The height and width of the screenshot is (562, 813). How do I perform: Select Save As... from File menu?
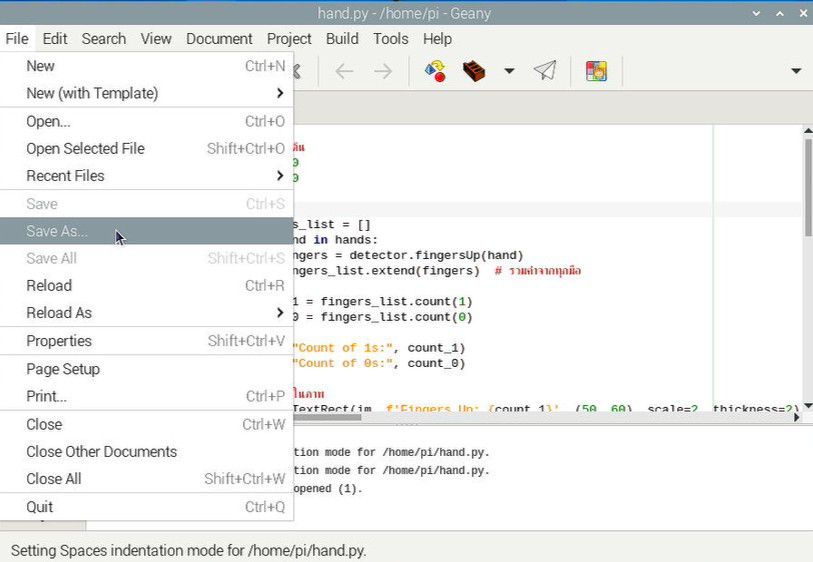(x=57, y=231)
